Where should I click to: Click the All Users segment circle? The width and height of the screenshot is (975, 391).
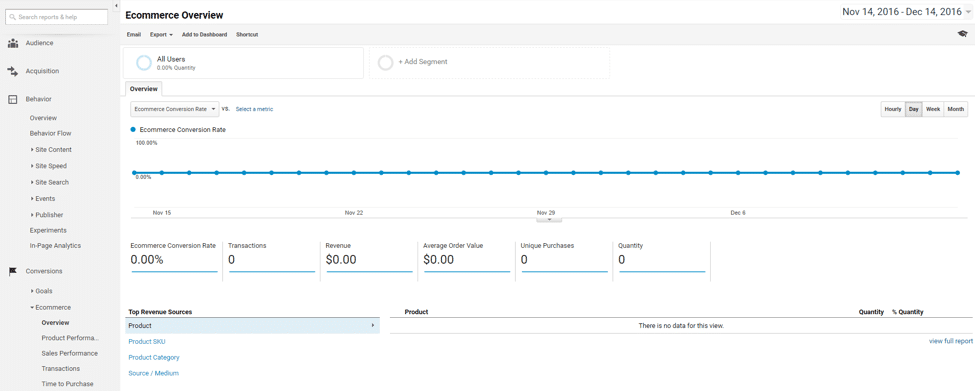(144, 63)
